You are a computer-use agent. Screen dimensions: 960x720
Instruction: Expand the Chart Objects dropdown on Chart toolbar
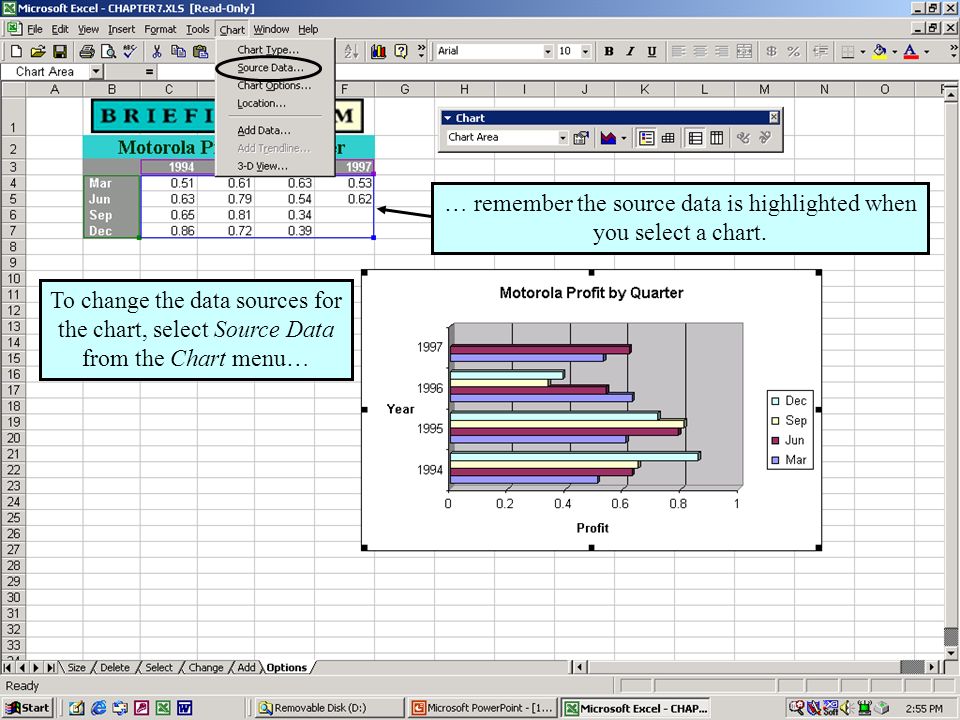click(563, 138)
